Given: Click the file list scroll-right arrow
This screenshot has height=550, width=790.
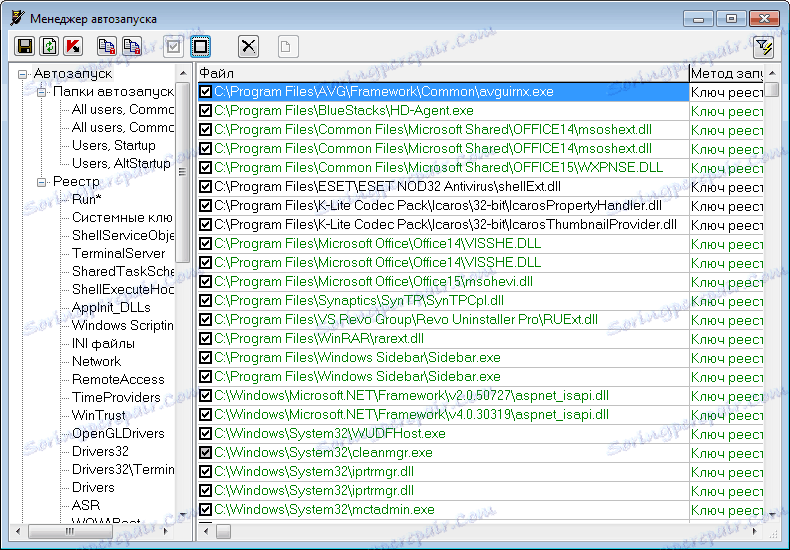Looking at the screenshot, I should pos(755,531).
